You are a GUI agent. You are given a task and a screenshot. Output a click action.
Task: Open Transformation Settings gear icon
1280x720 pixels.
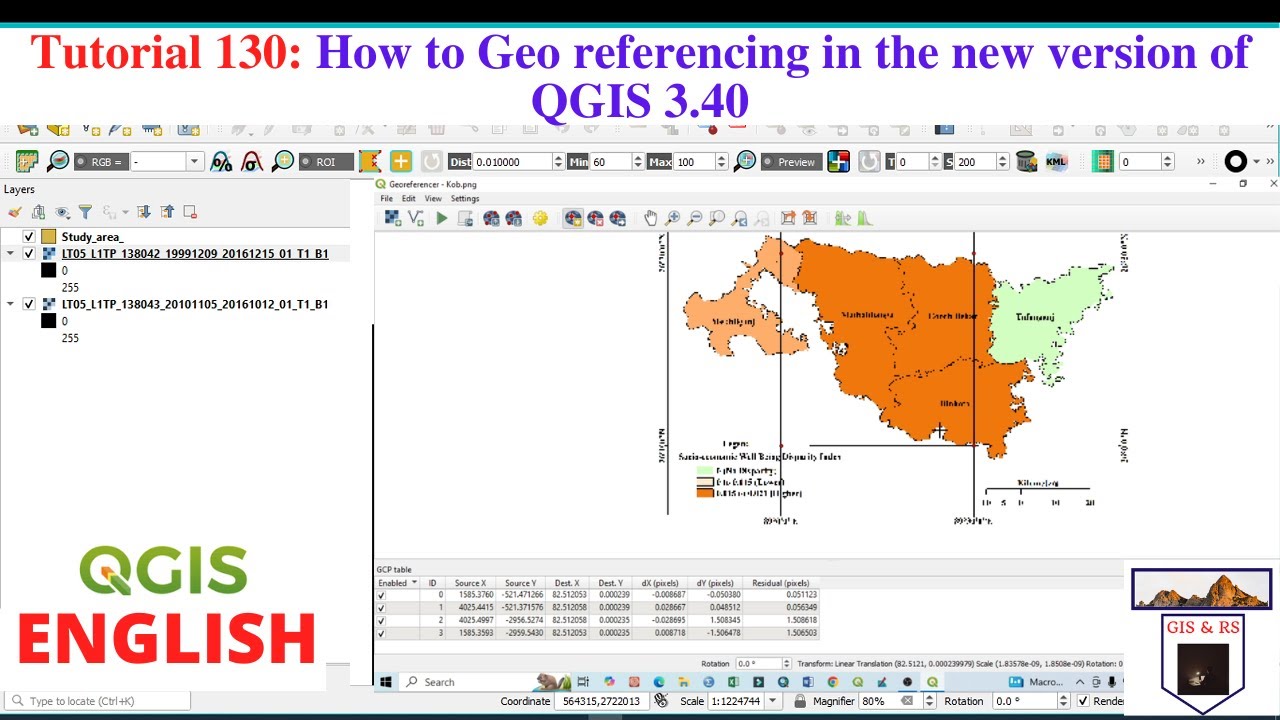540,218
